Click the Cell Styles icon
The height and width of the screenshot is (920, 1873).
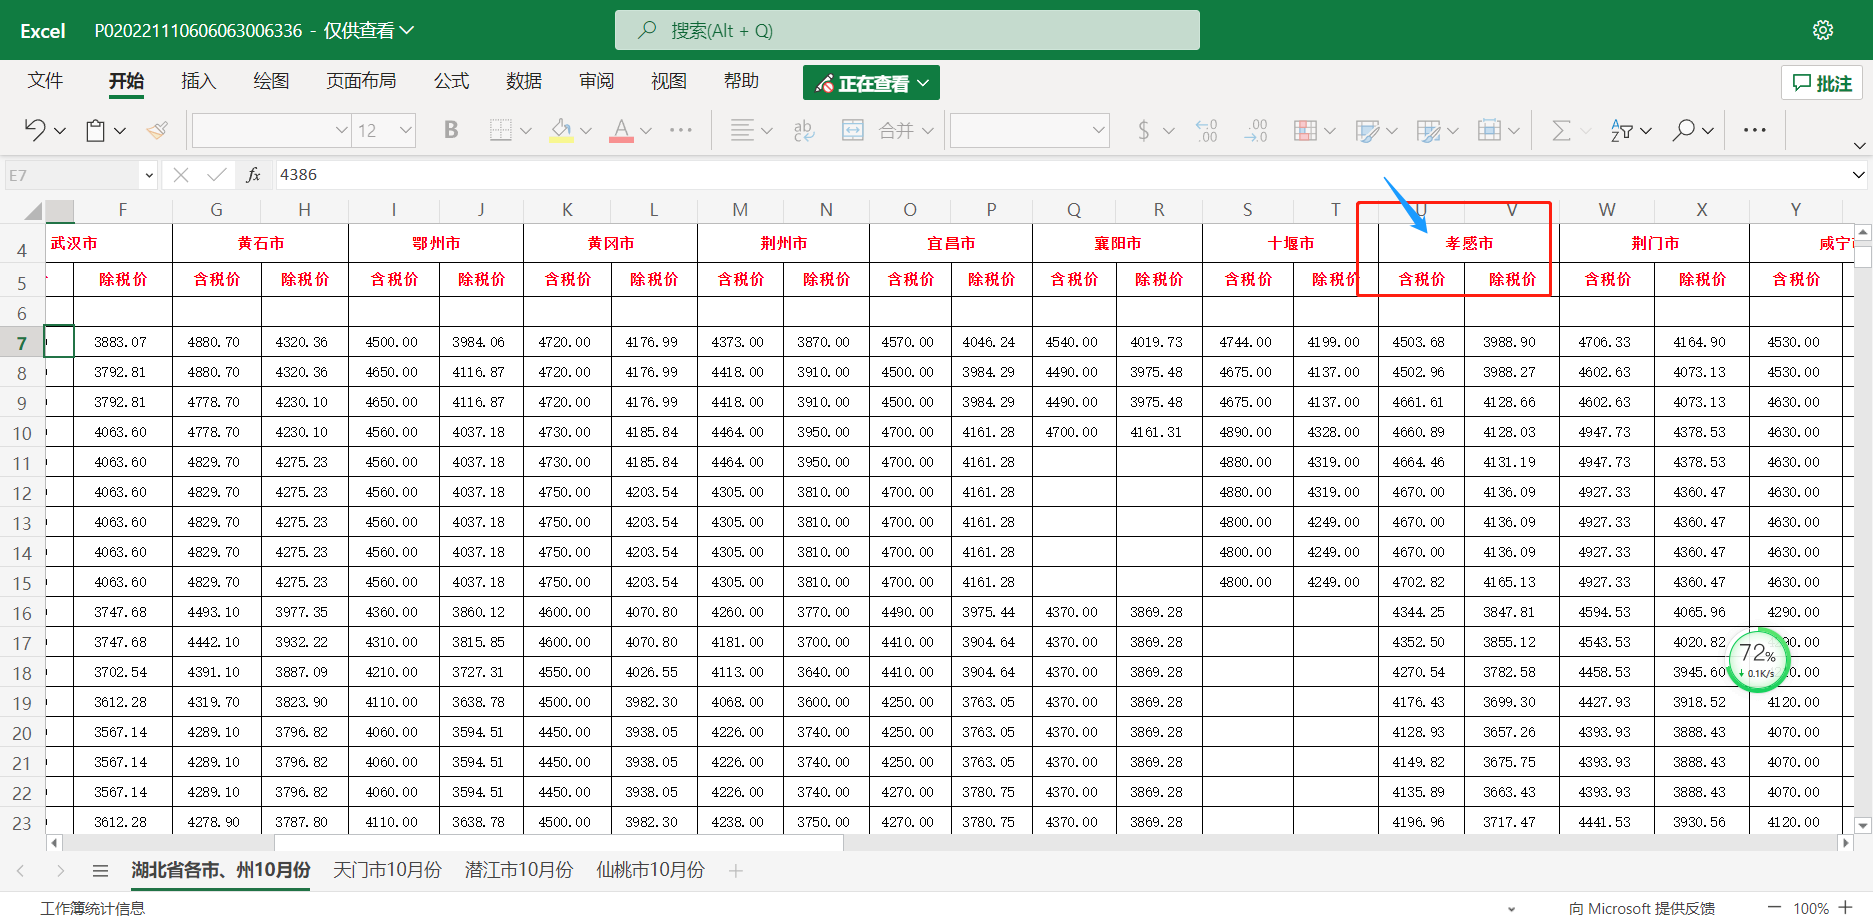tap(1367, 130)
